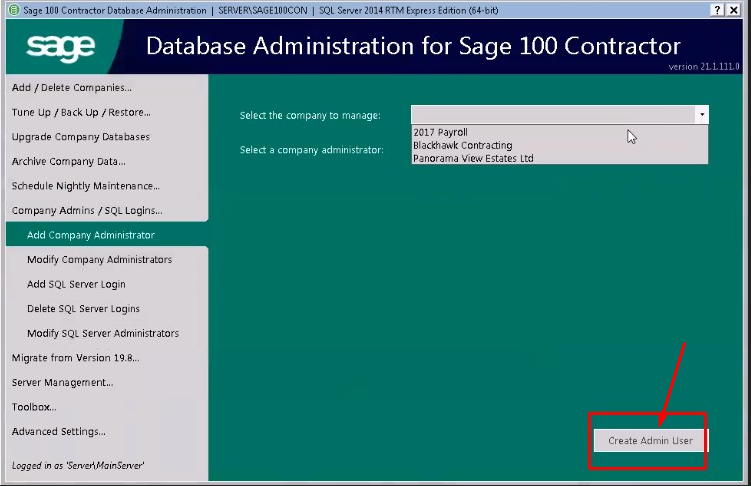Open Schedule Nightly Maintenance
The image size is (751, 486).
click(x=86, y=186)
